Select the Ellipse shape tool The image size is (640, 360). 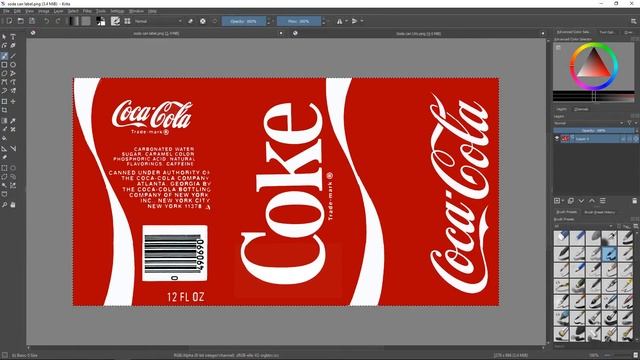click(13, 64)
